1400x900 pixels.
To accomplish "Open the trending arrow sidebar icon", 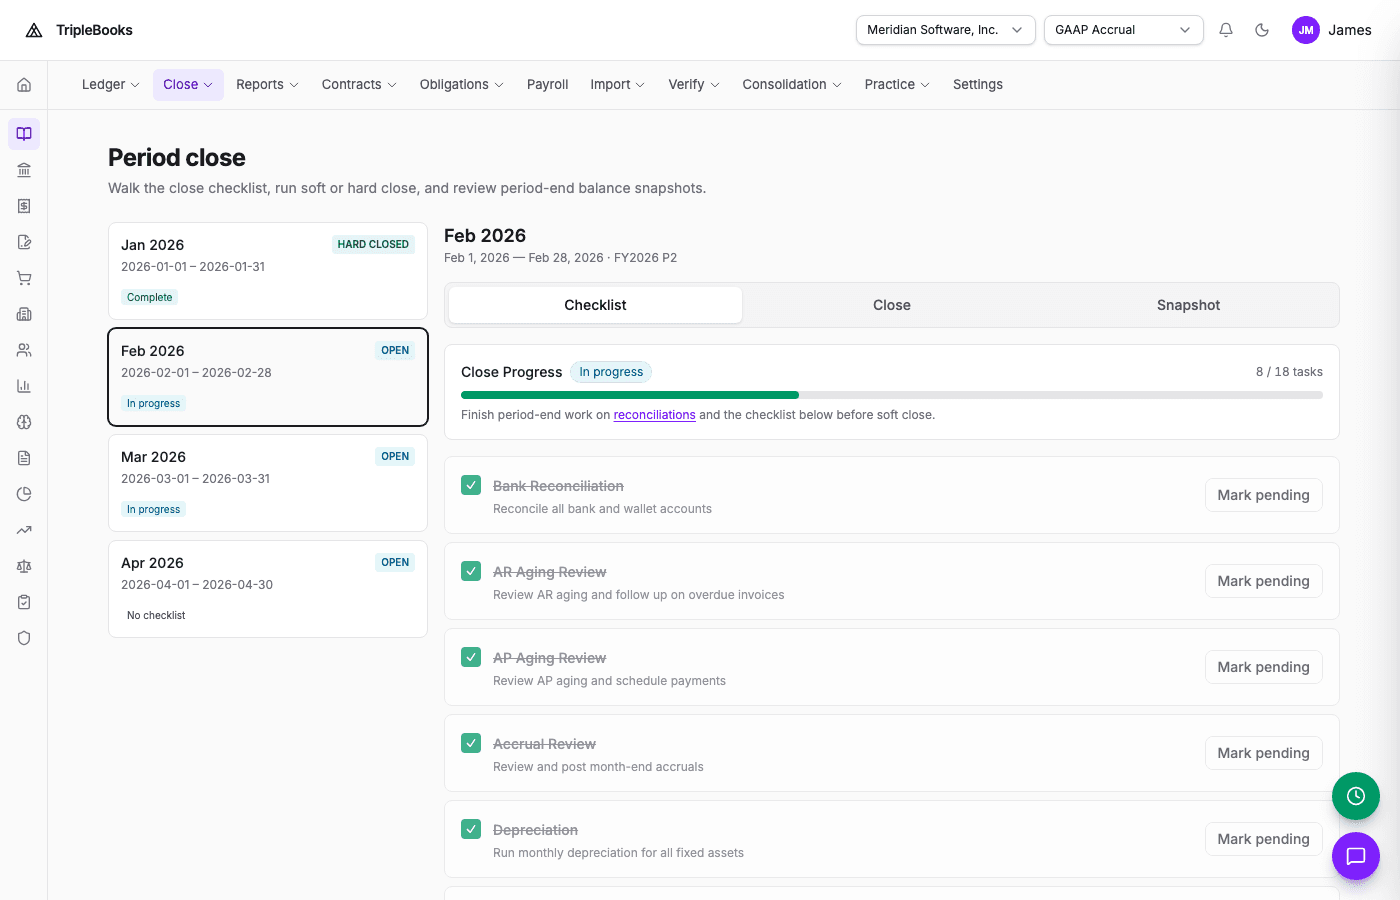I will (x=24, y=530).
